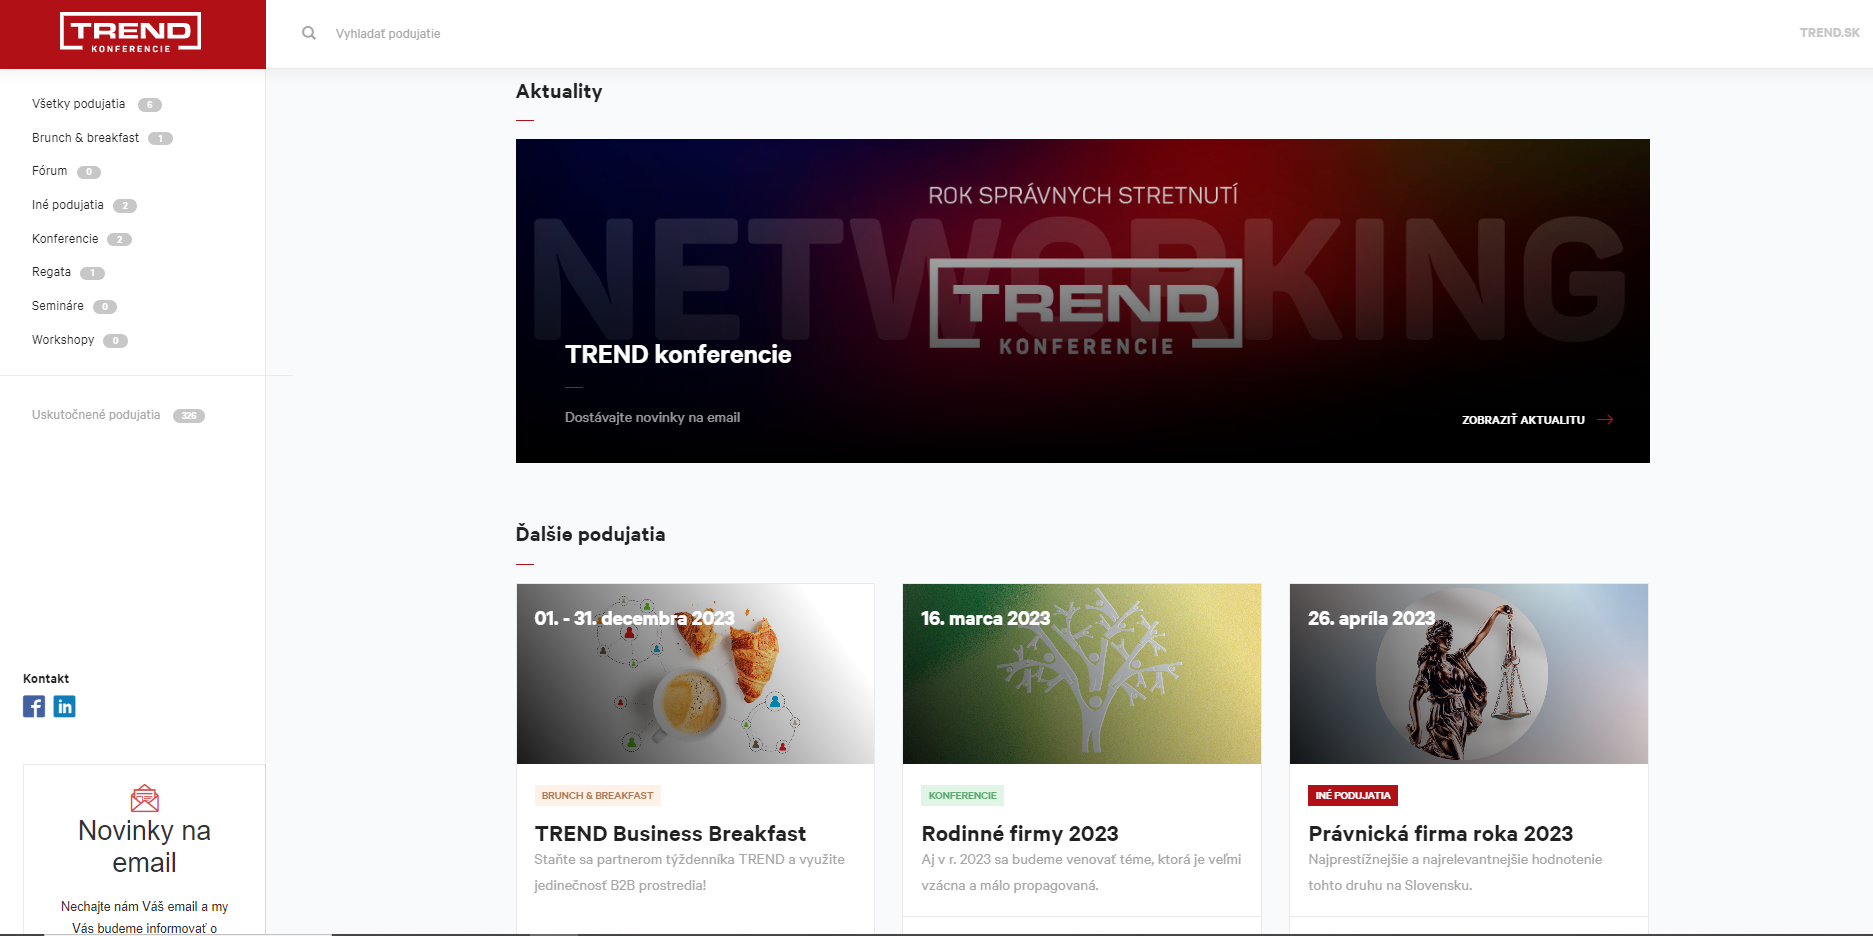This screenshot has height=936, width=1873.
Task: Click the search magnifier icon
Action: pos(309,33)
